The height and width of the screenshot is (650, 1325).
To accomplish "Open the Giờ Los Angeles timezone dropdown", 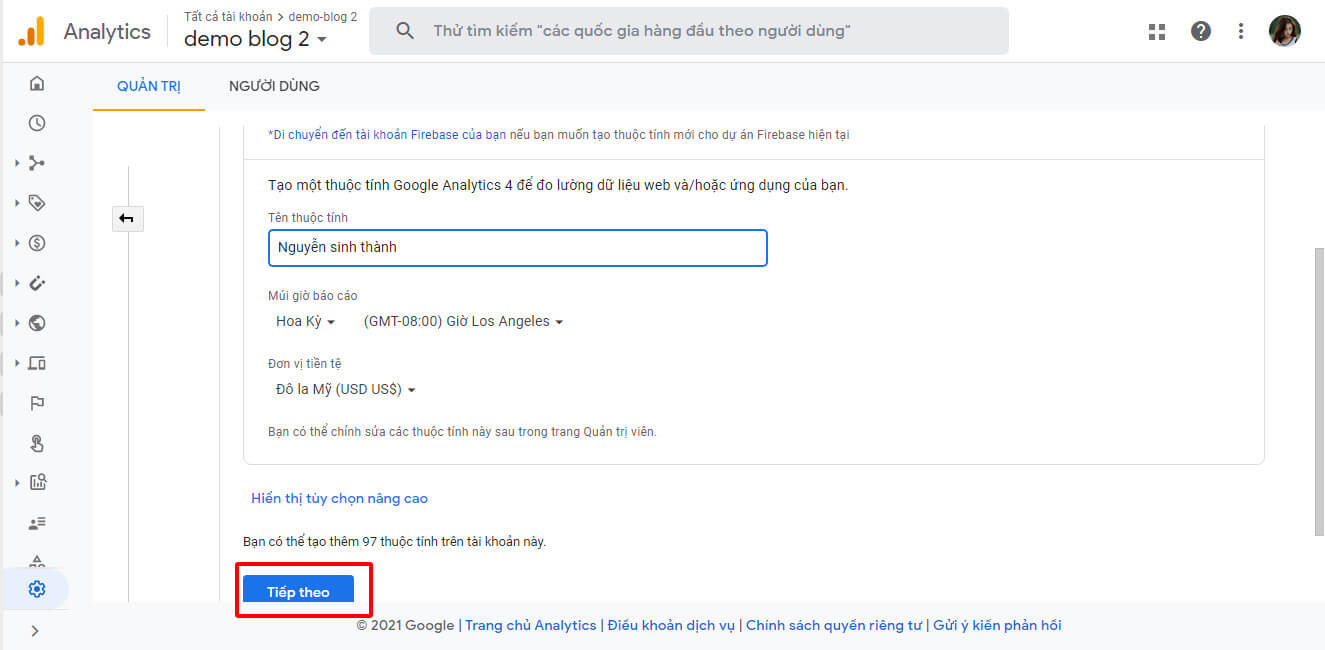I will click(463, 321).
